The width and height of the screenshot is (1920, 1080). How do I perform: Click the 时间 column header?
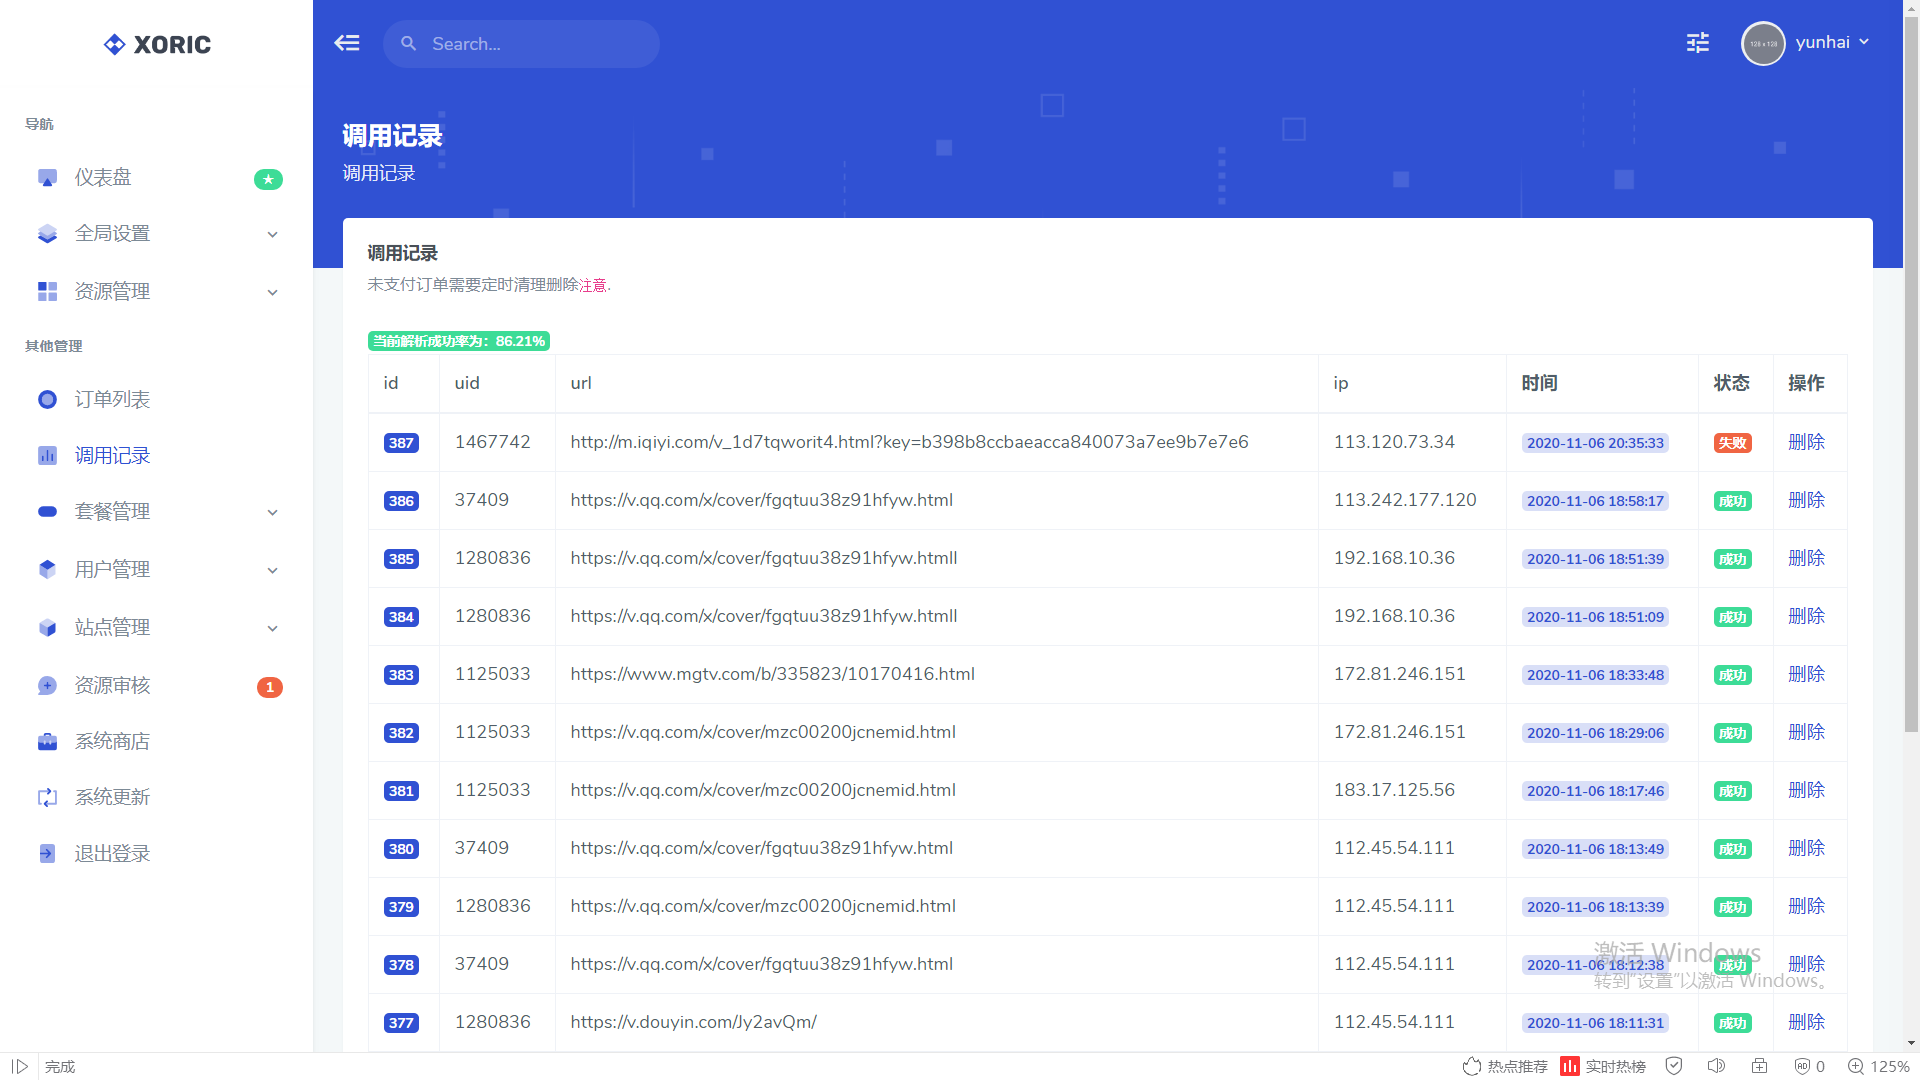coord(1539,383)
